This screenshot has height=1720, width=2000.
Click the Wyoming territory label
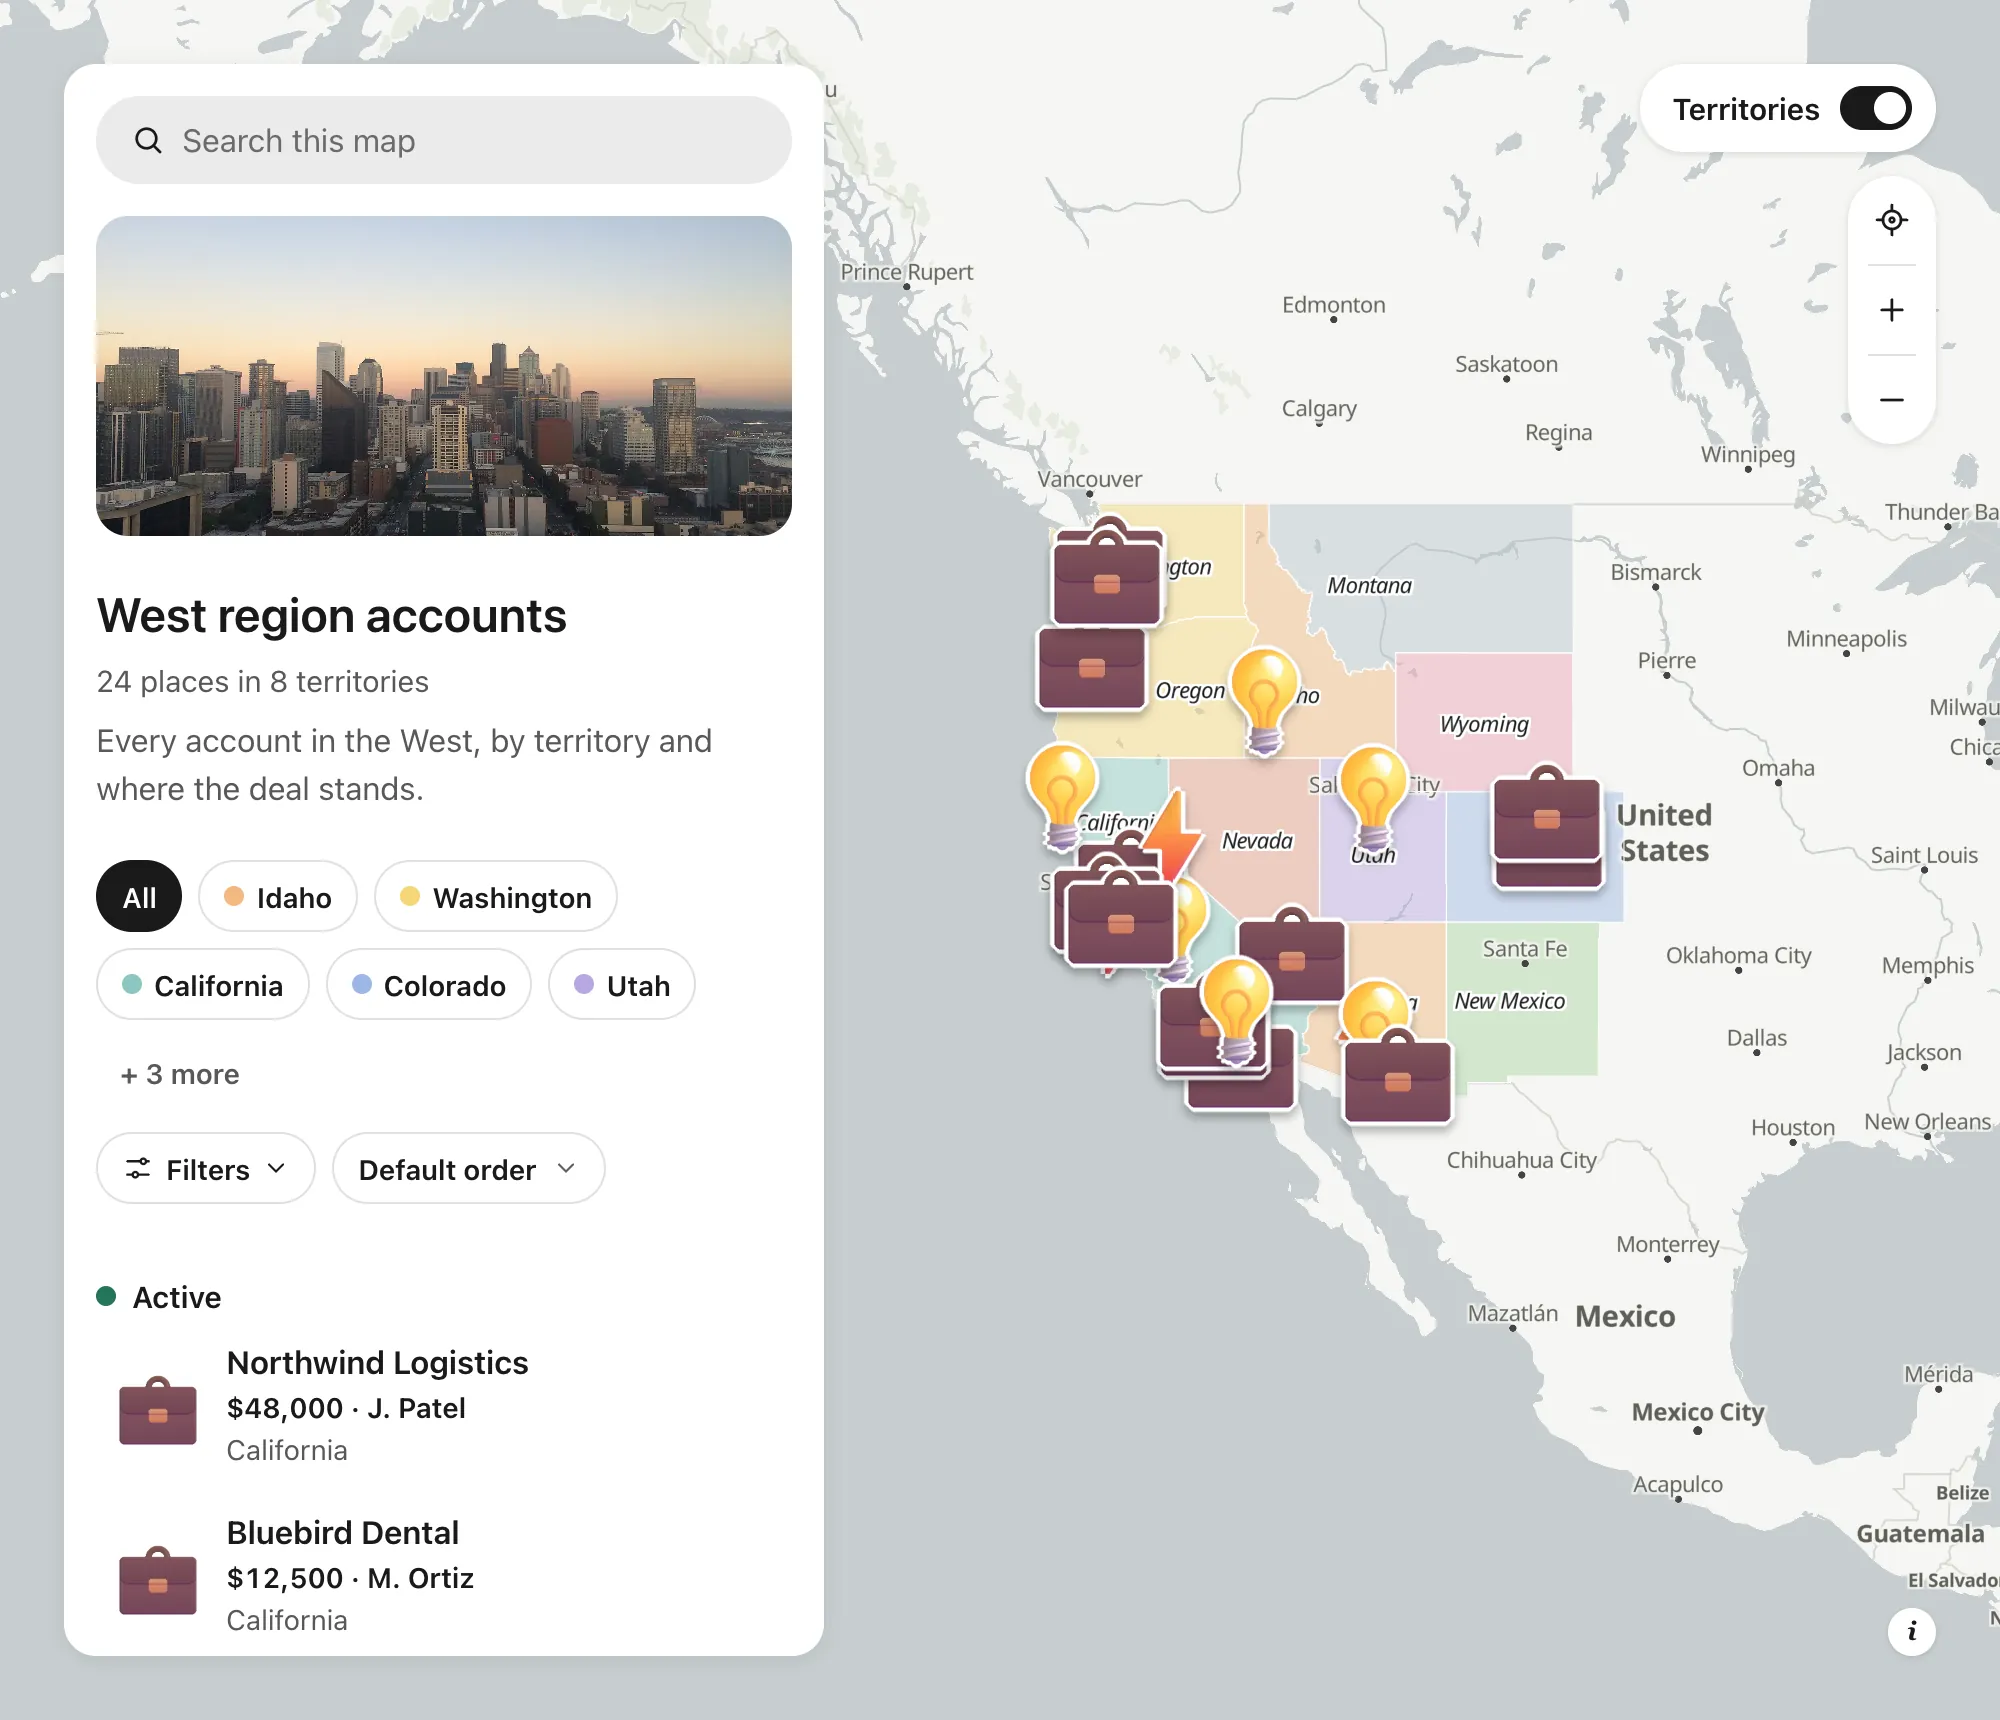pos(1484,723)
